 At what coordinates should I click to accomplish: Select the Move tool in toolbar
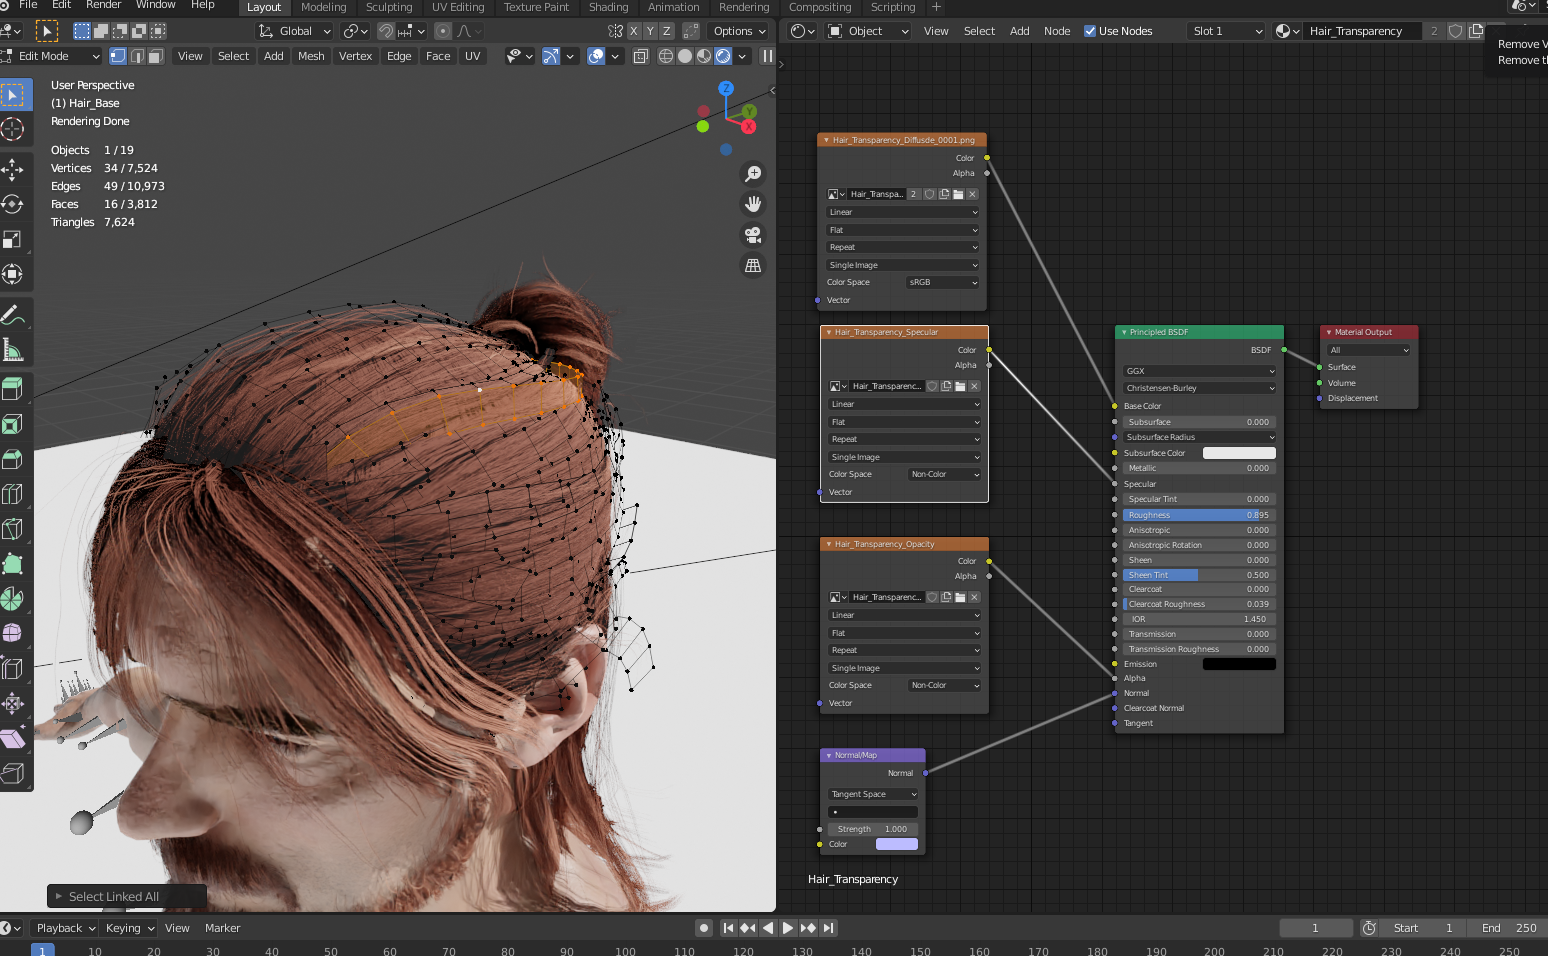pyautogui.click(x=13, y=169)
